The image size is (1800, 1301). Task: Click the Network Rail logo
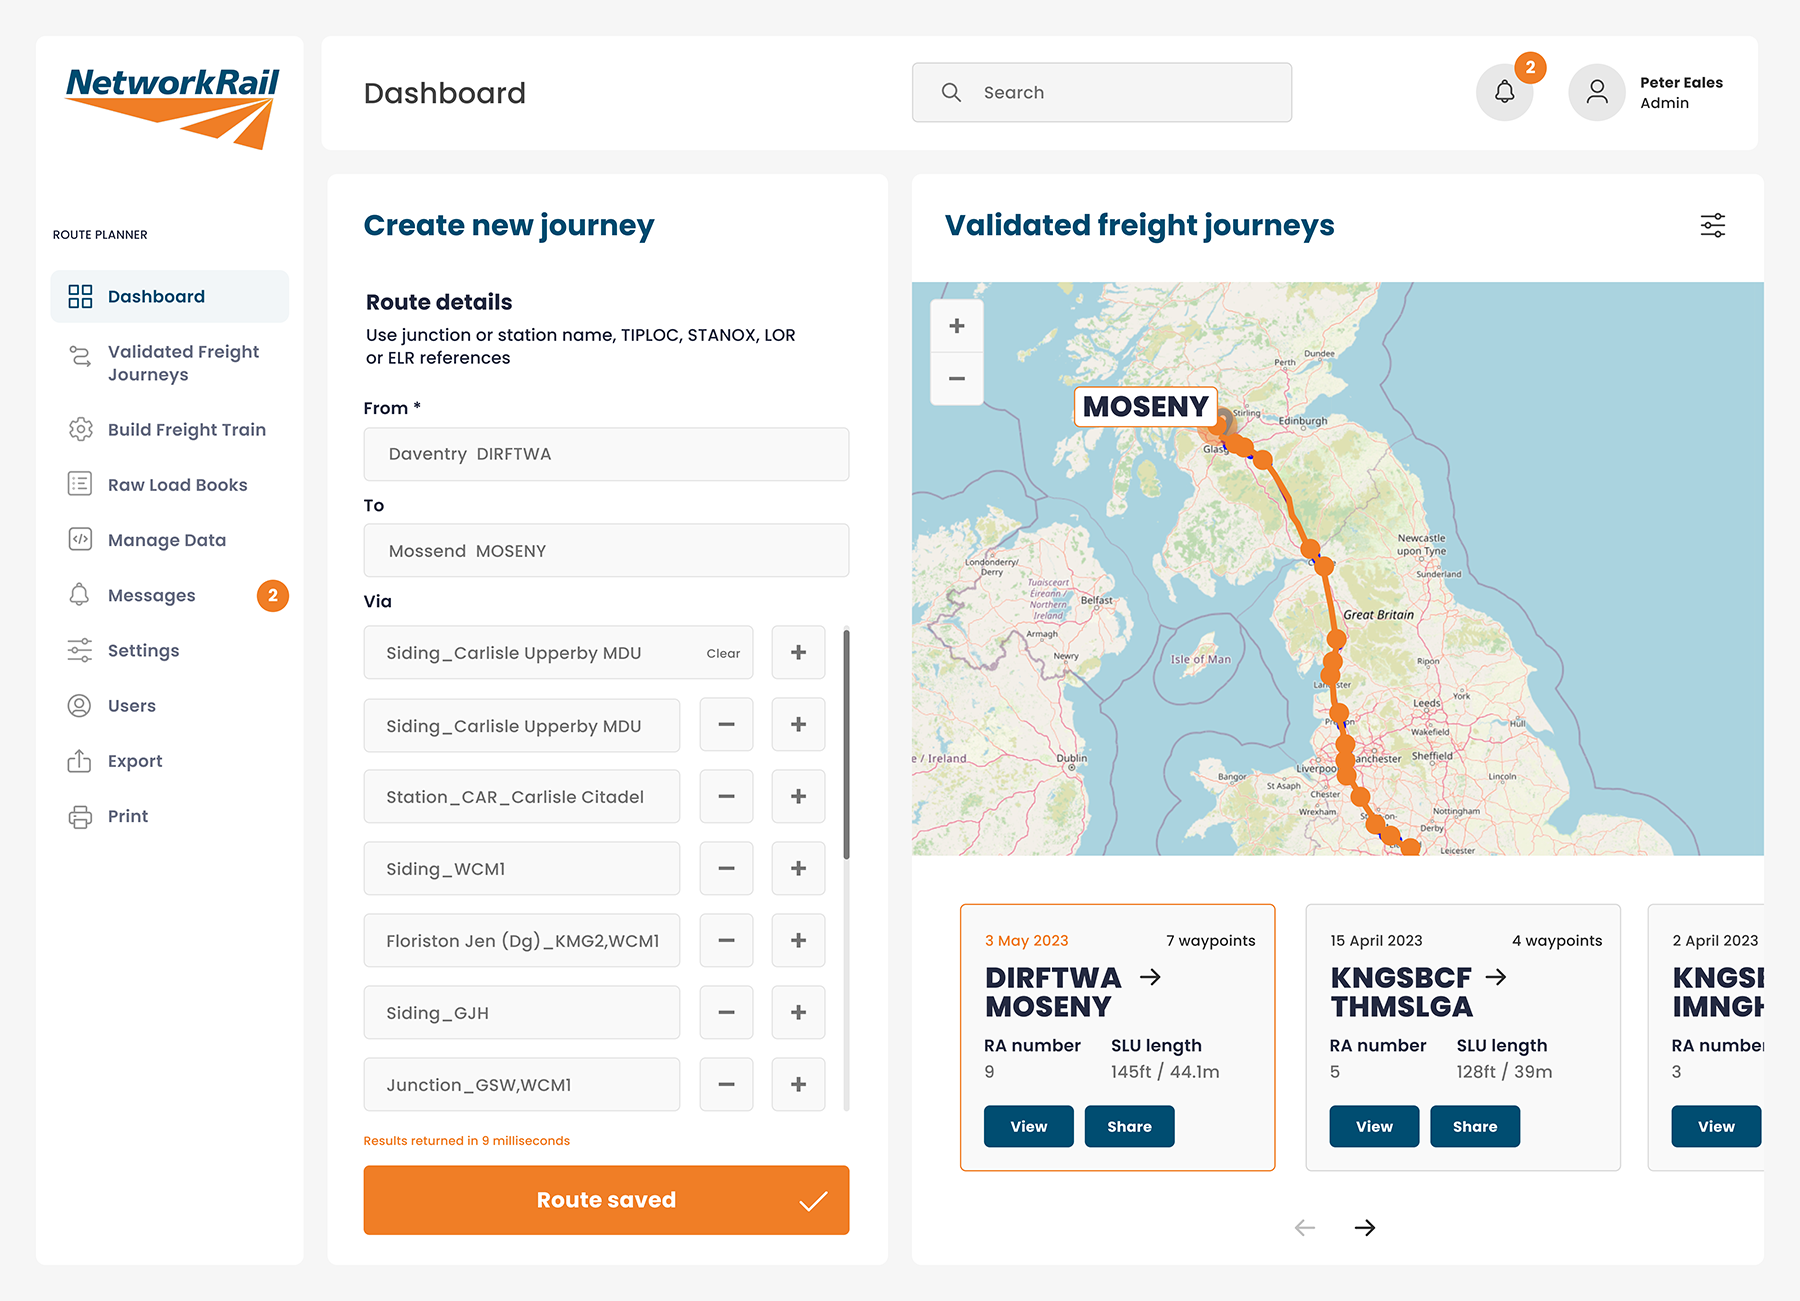tap(172, 108)
